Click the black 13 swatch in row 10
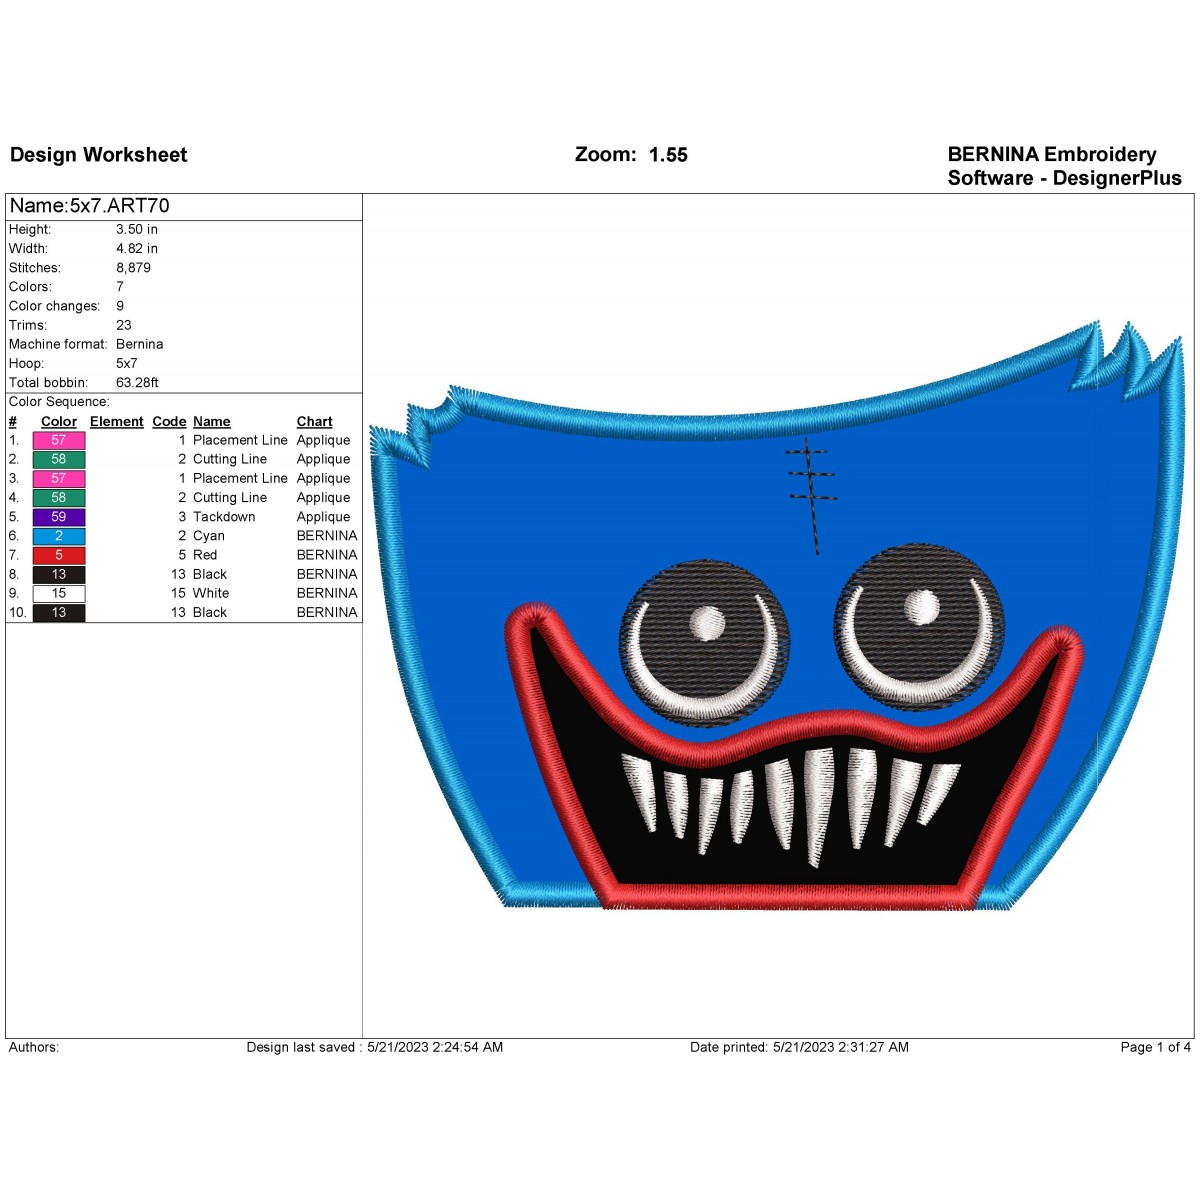The width and height of the screenshot is (1200, 1200). click(59, 612)
